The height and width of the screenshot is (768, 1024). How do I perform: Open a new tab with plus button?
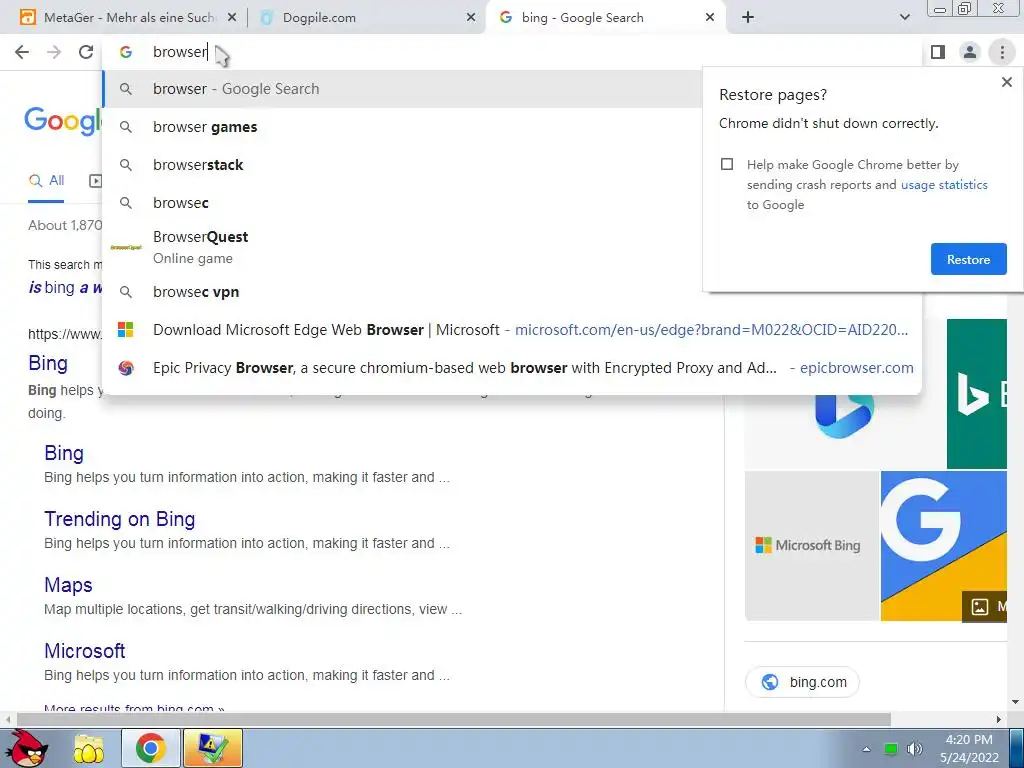(x=748, y=18)
